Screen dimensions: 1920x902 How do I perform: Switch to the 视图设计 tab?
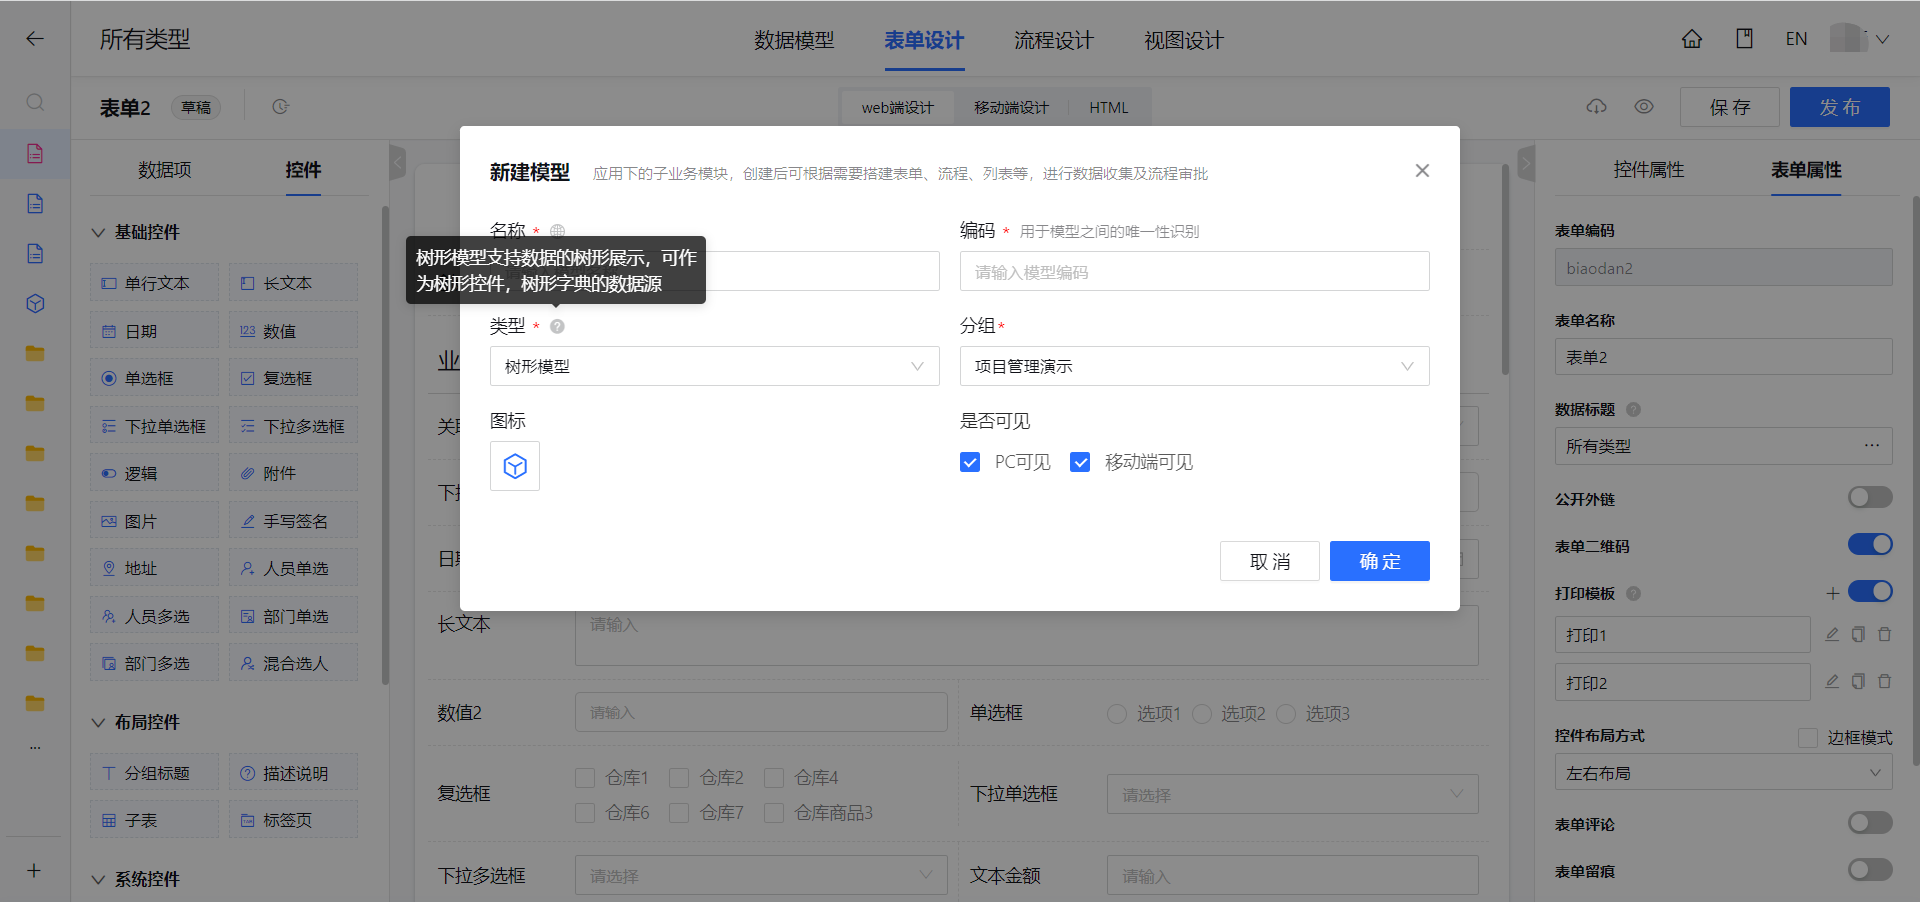[x=1184, y=40]
